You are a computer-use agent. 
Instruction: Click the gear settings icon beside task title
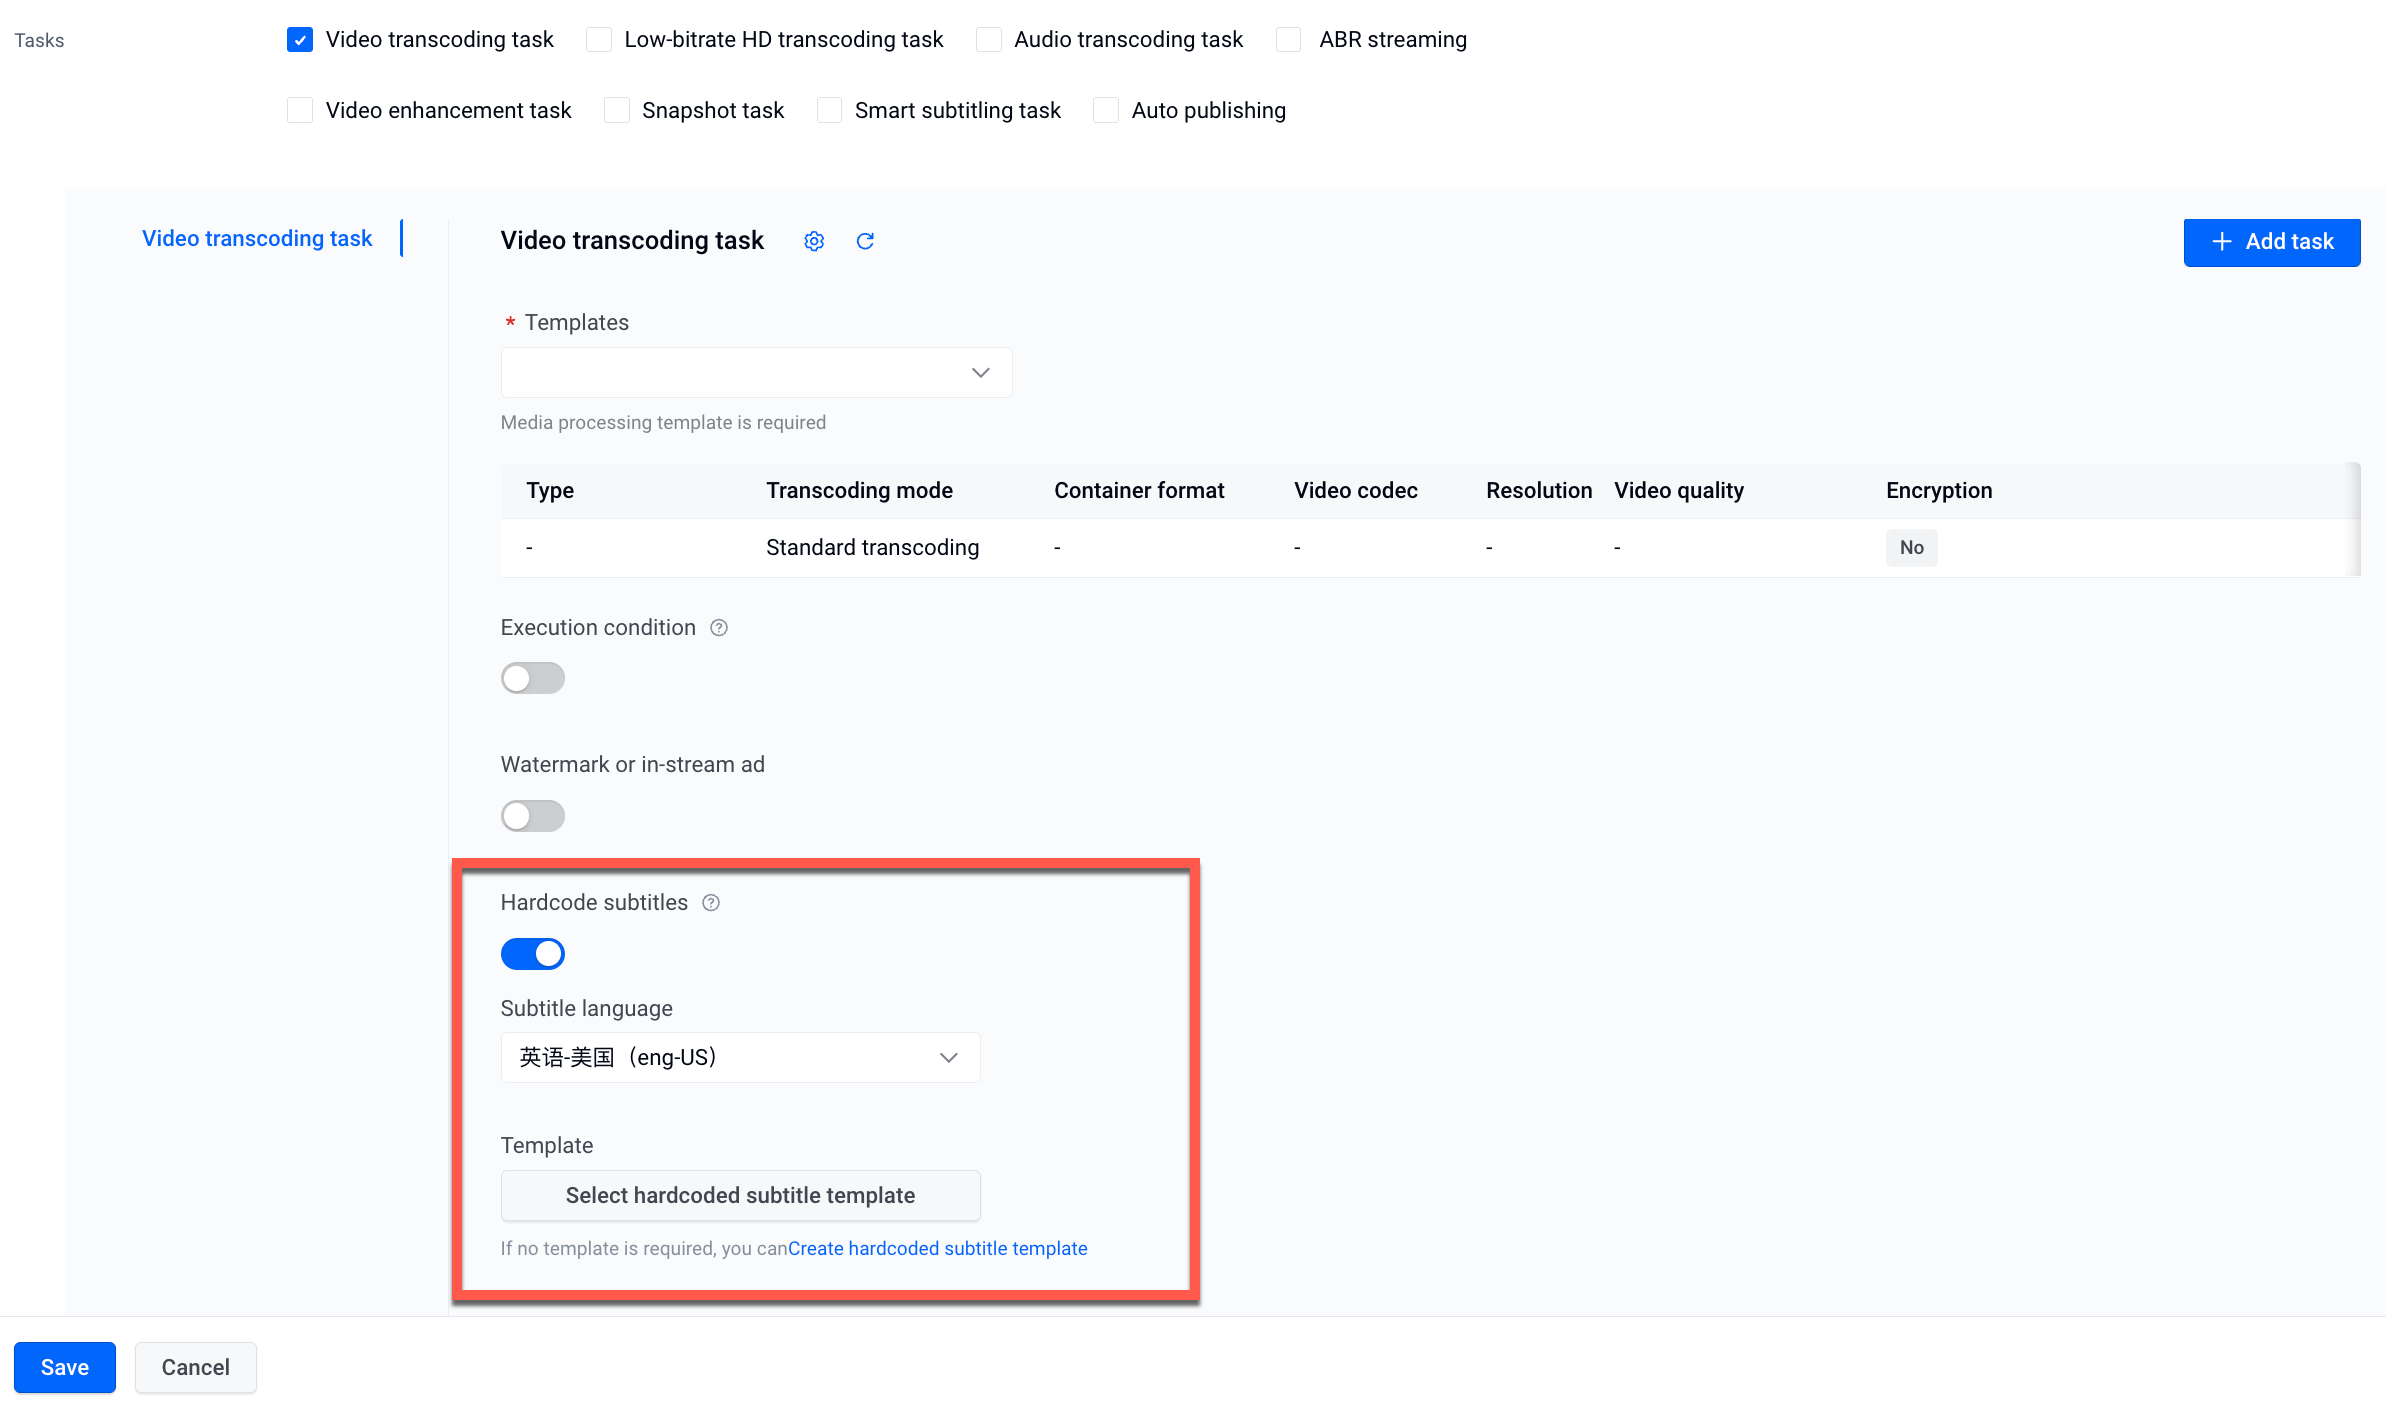(x=814, y=241)
